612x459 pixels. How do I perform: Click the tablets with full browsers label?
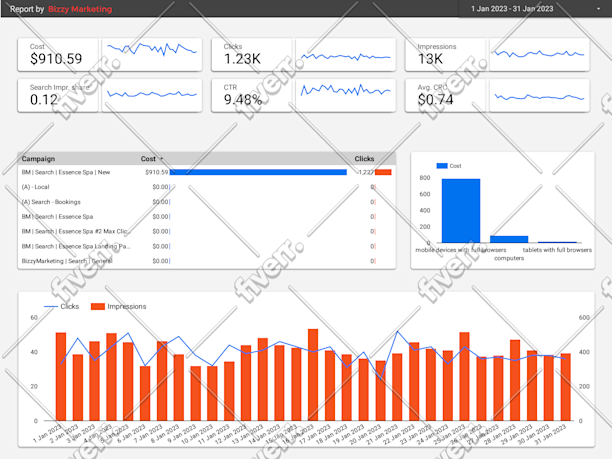coord(557,250)
